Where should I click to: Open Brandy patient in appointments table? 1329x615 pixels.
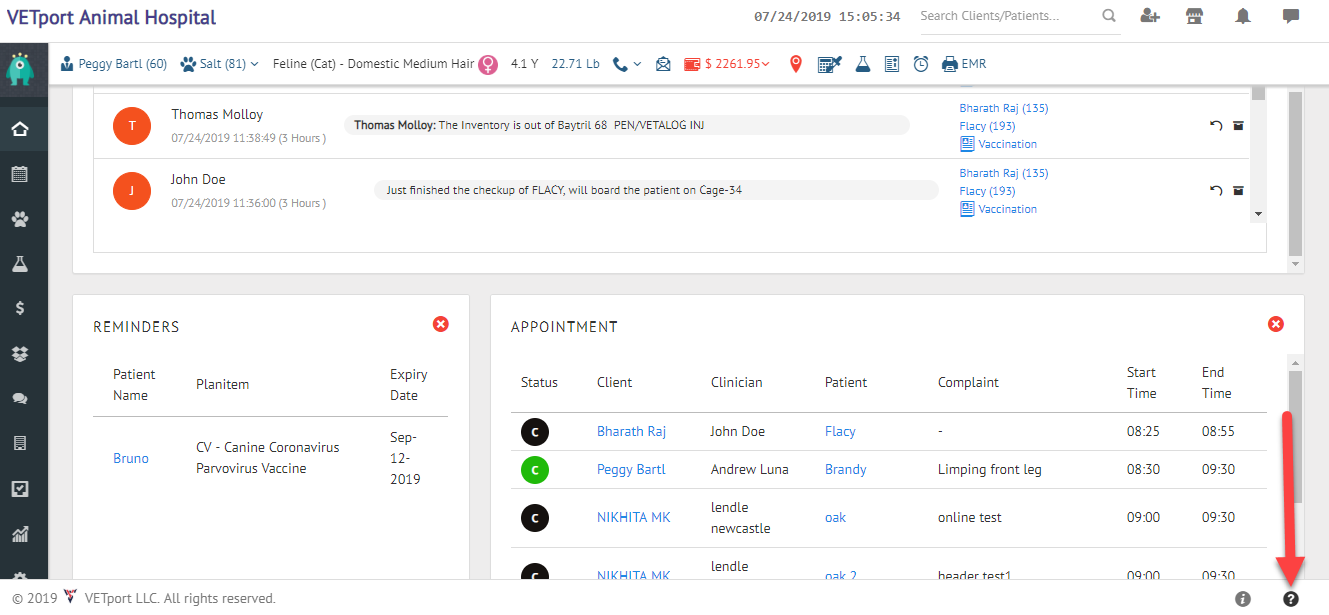(x=845, y=469)
